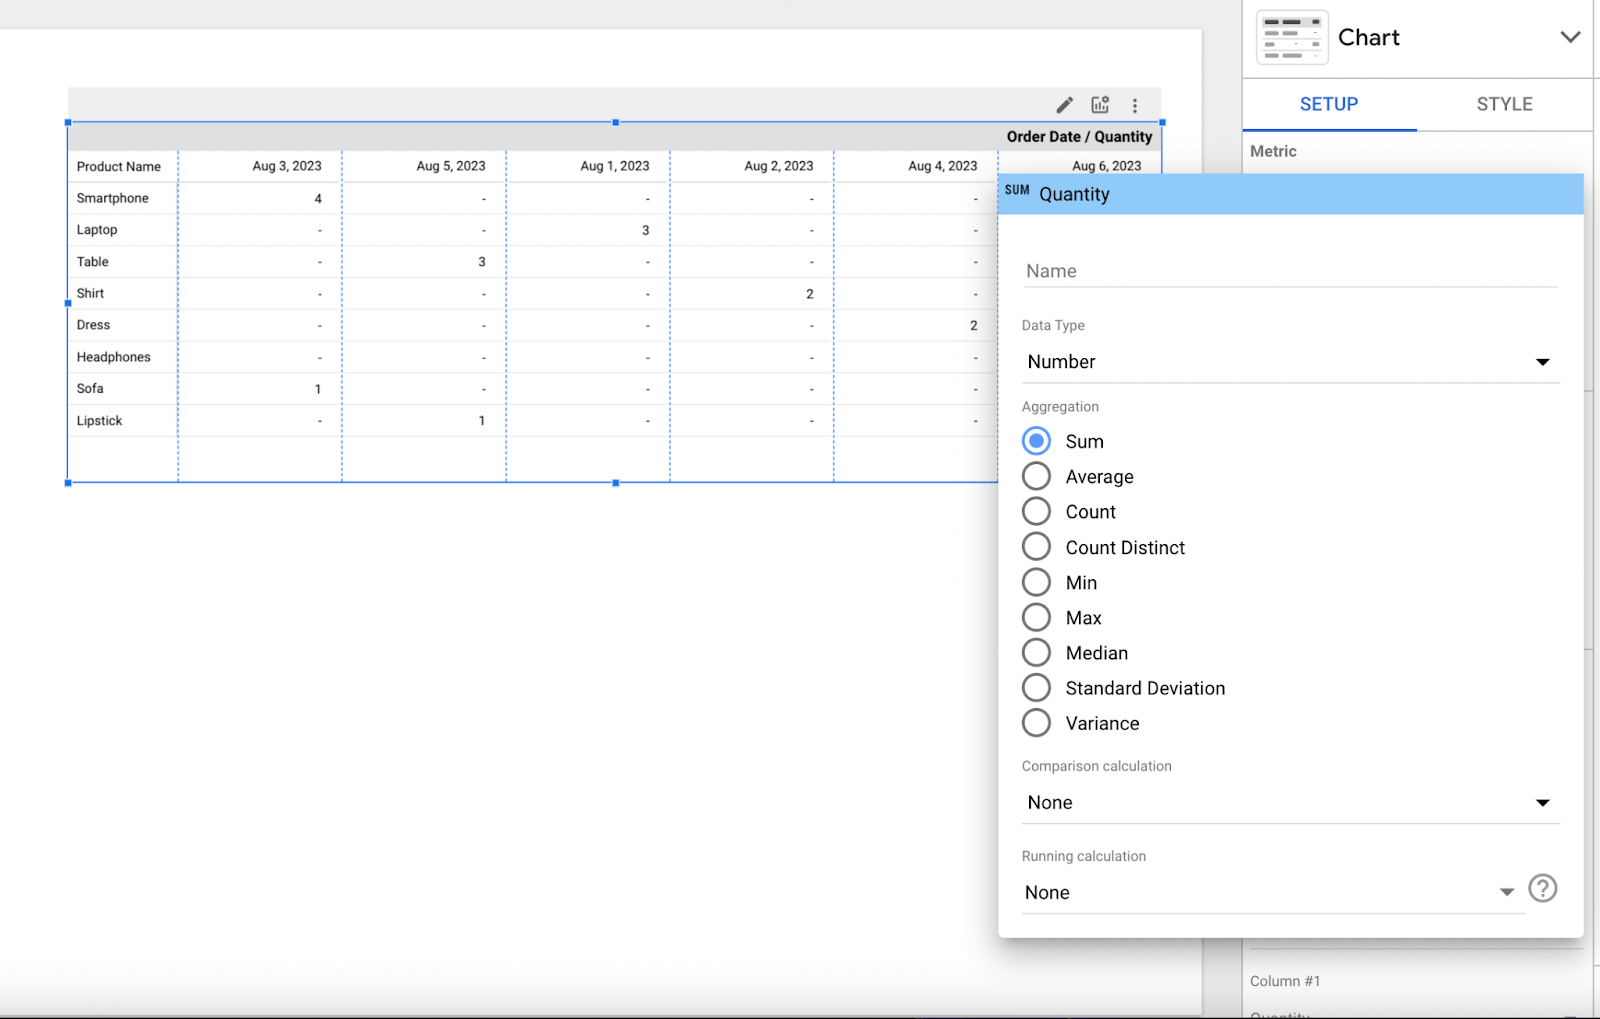The height and width of the screenshot is (1019, 1600).
Task: Click the SUM badge on the Quantity chip
Action: tap(1016, 190)
